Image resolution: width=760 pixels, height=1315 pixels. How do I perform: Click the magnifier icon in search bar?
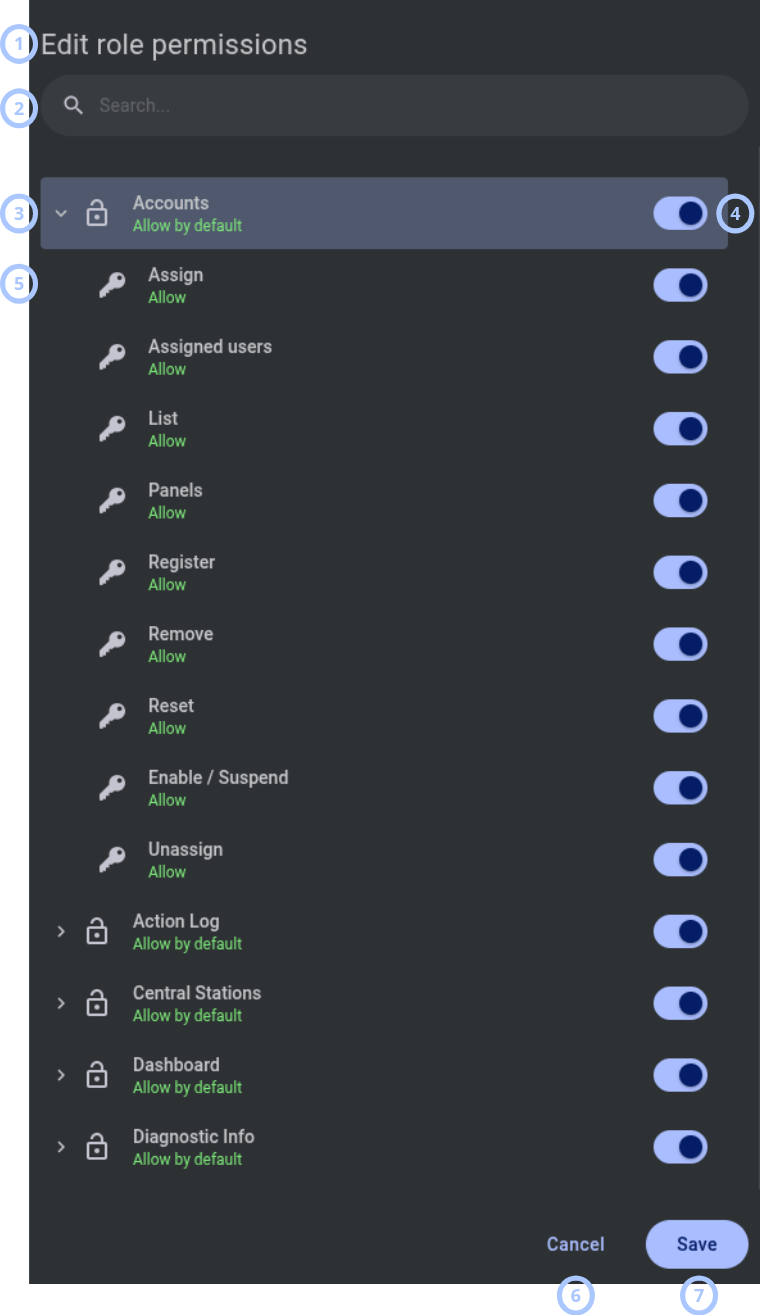(73, 105)
